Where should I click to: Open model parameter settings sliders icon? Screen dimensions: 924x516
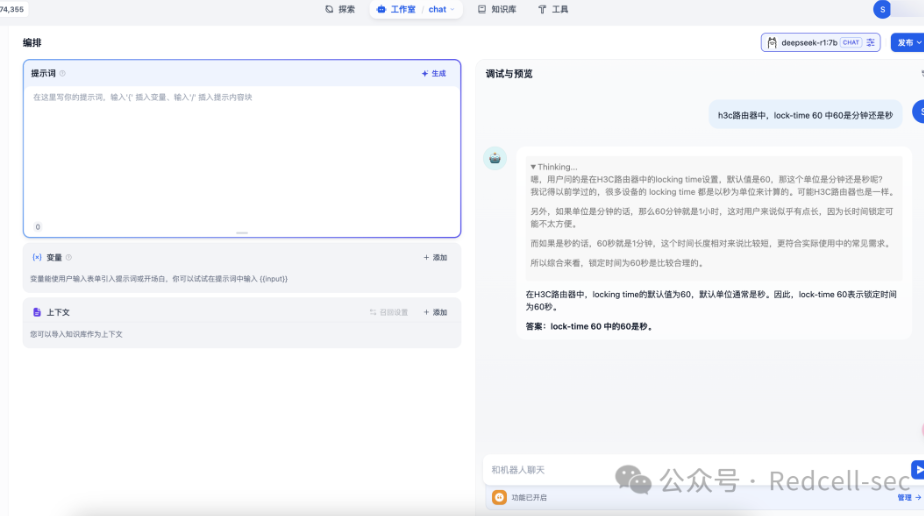(x=870, y=42)
